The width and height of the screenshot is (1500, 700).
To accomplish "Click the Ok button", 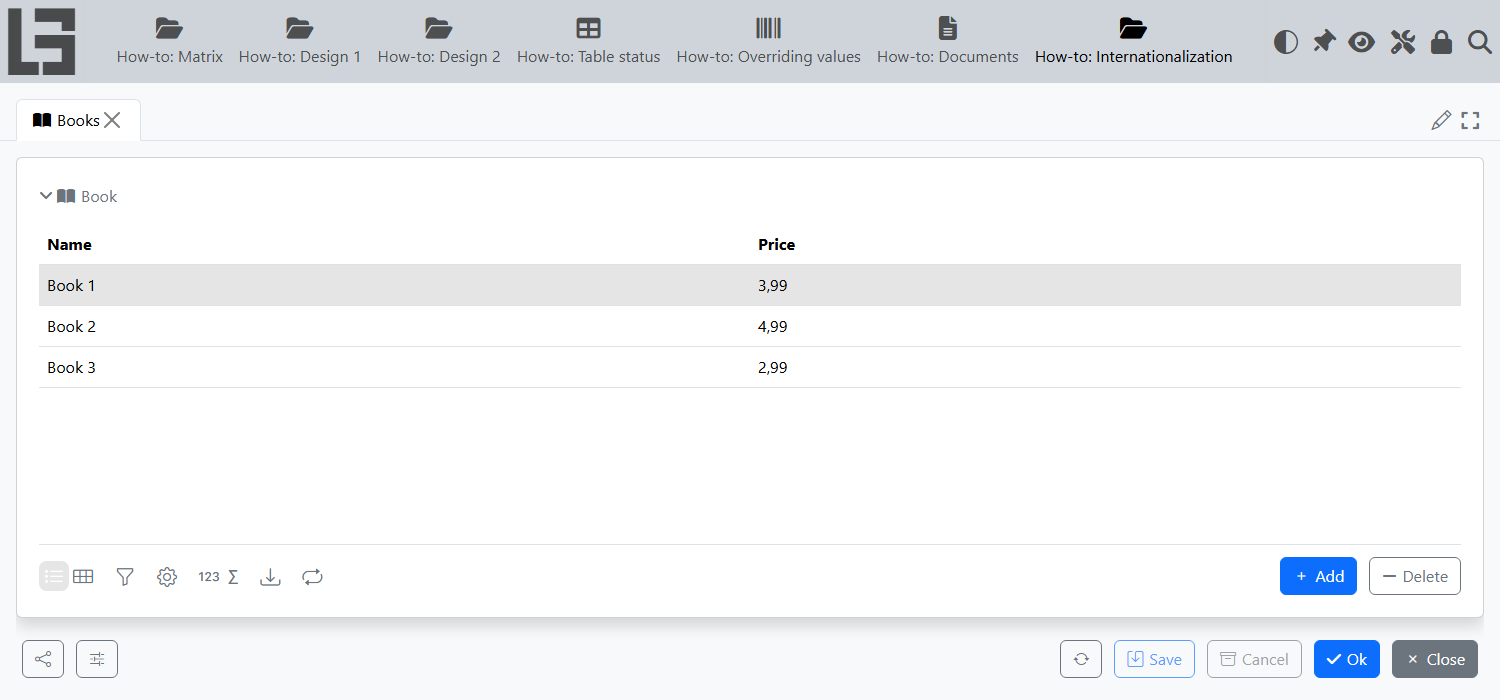I will tap(1347, 659).
